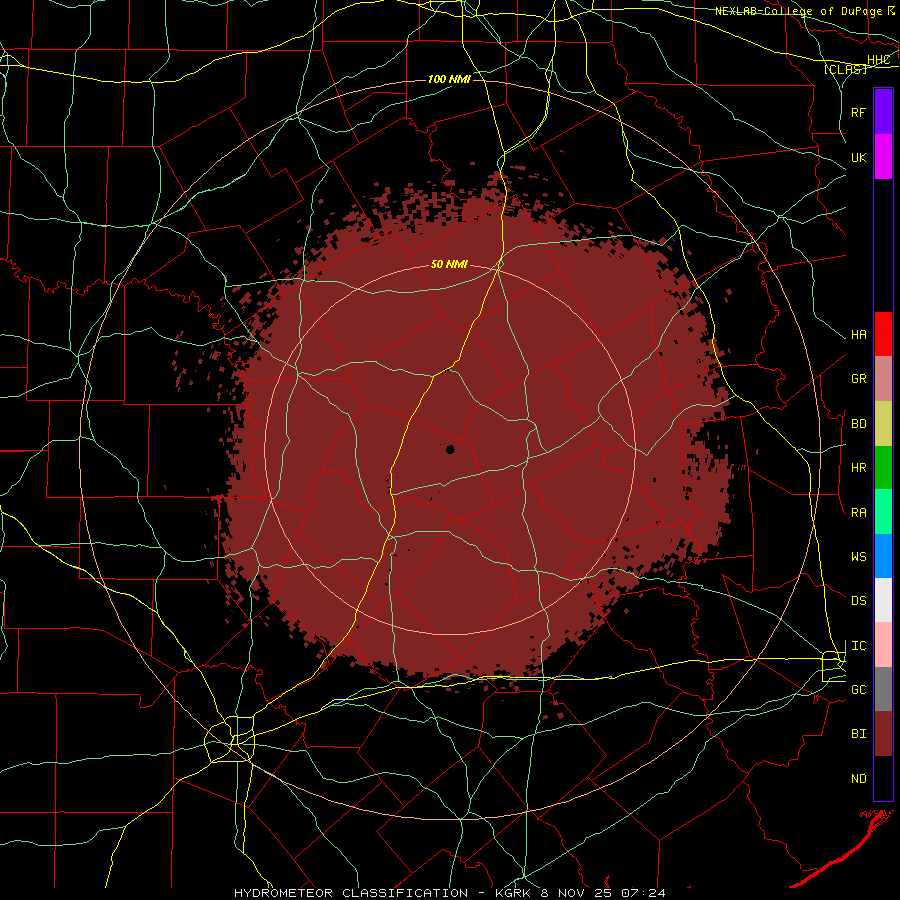
Task: Click the WS legend label
Action: (x=859, y=557)
